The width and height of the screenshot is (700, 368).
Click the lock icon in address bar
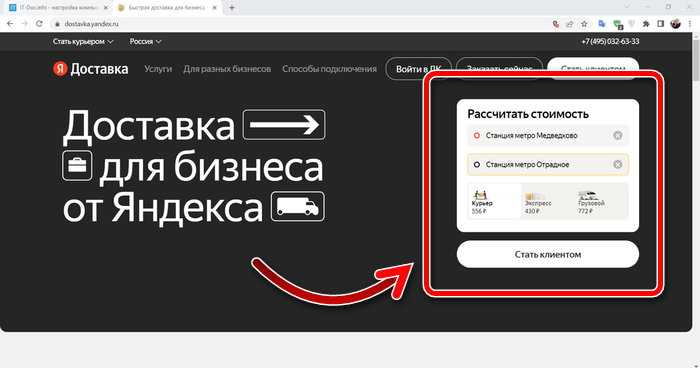(x=57, y=24)
